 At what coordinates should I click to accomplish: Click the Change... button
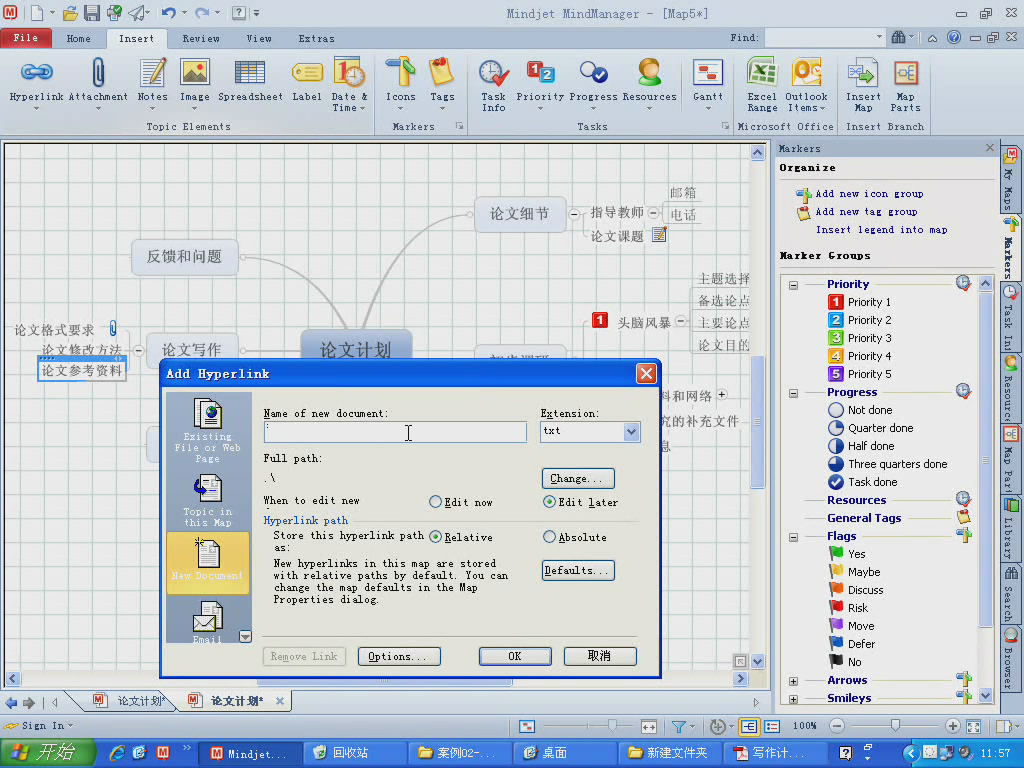578,478
